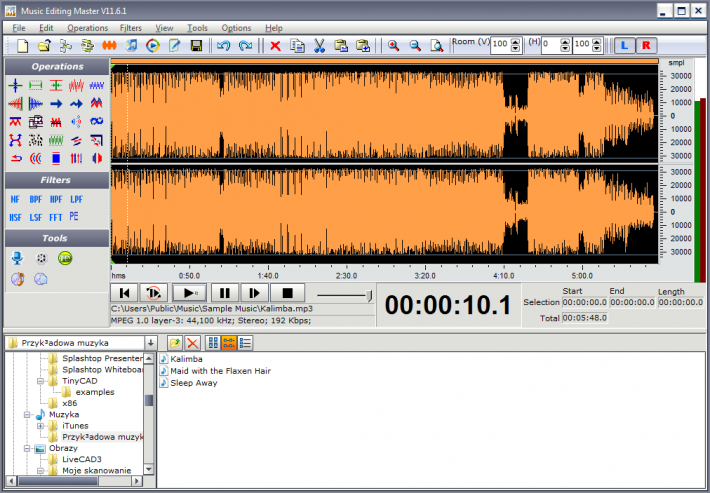This screenshot has width=710, height=493.
Task: Select Maid with the Flaxen Hair
Action: point(216,371)
